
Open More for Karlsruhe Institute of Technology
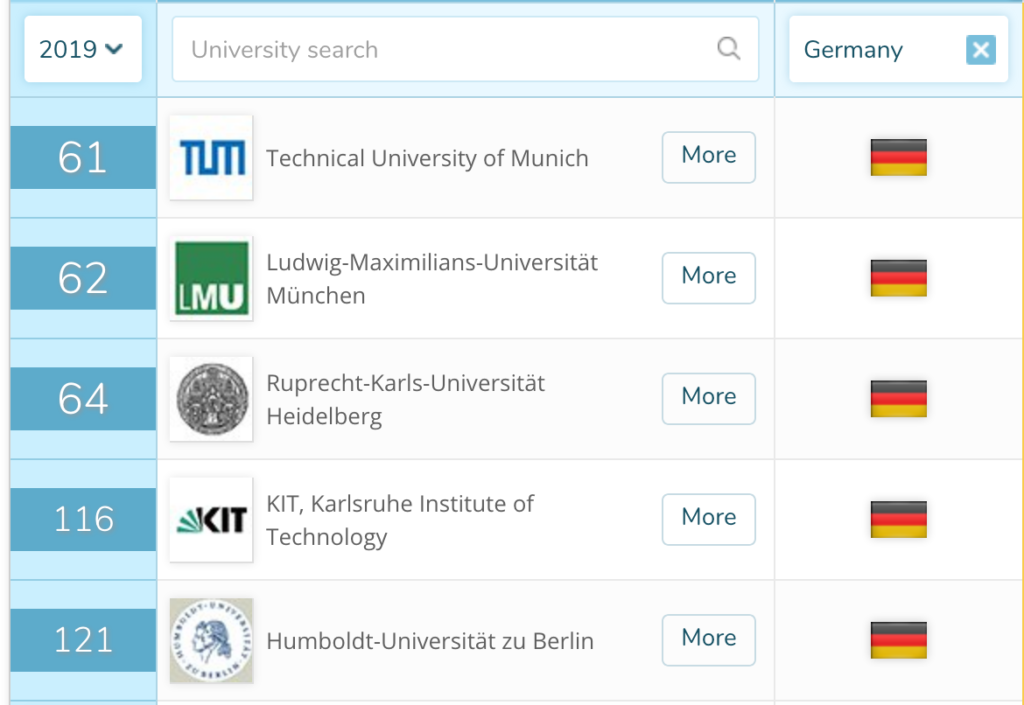coord(709,520)
